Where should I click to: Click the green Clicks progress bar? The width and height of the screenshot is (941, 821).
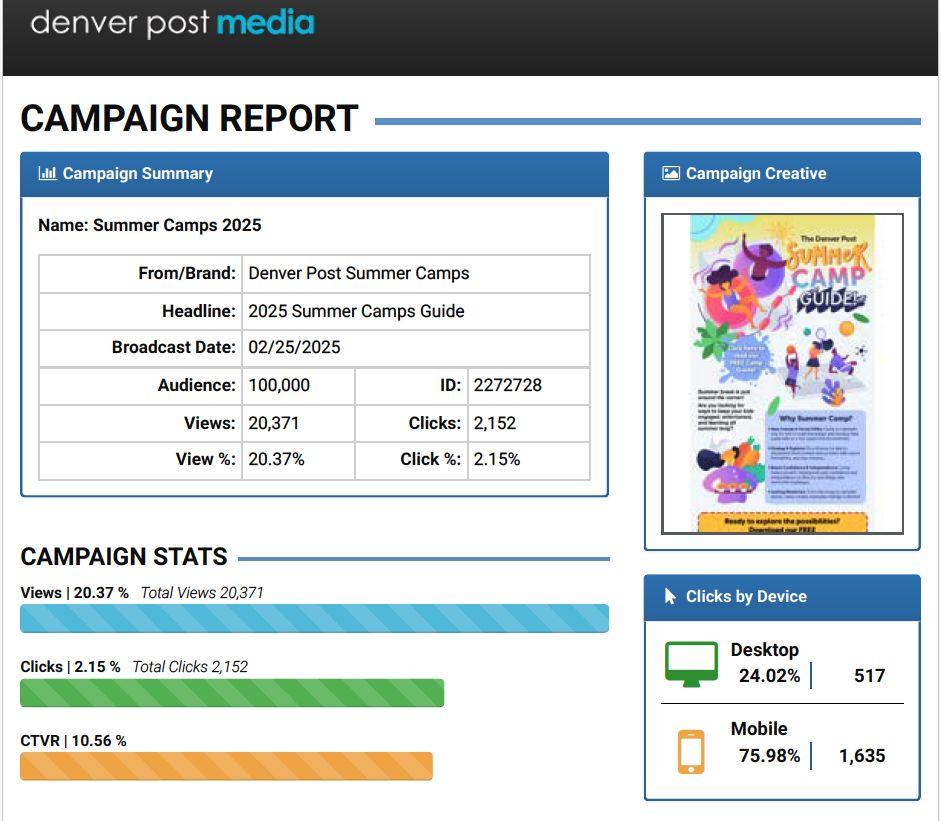(x=232, y=693)
